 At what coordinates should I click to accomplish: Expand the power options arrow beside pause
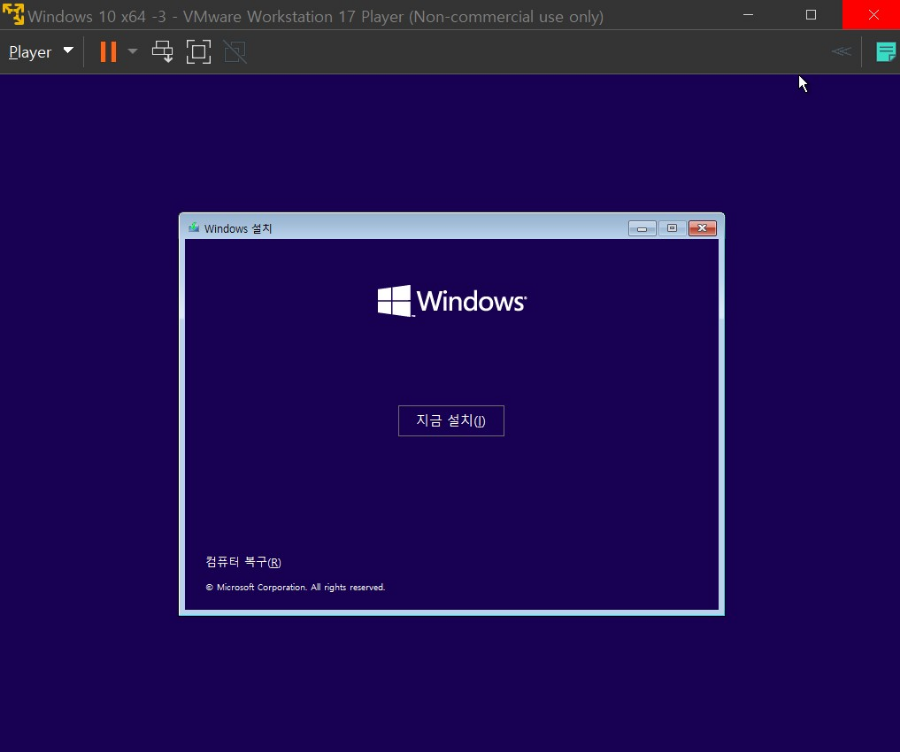tap(133, 52)
